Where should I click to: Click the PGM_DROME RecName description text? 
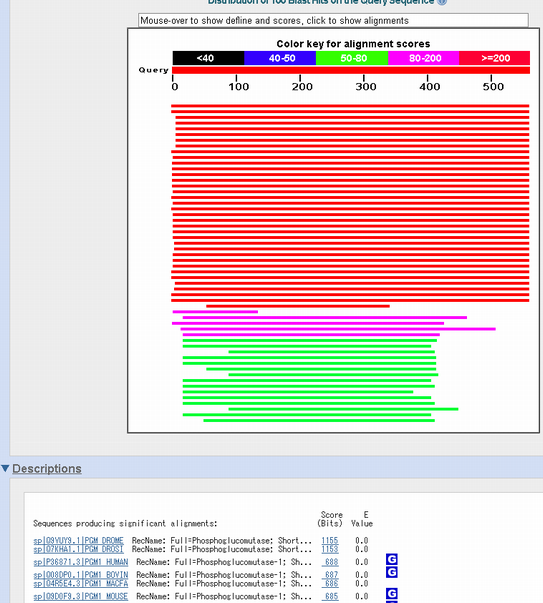(222, 540)
